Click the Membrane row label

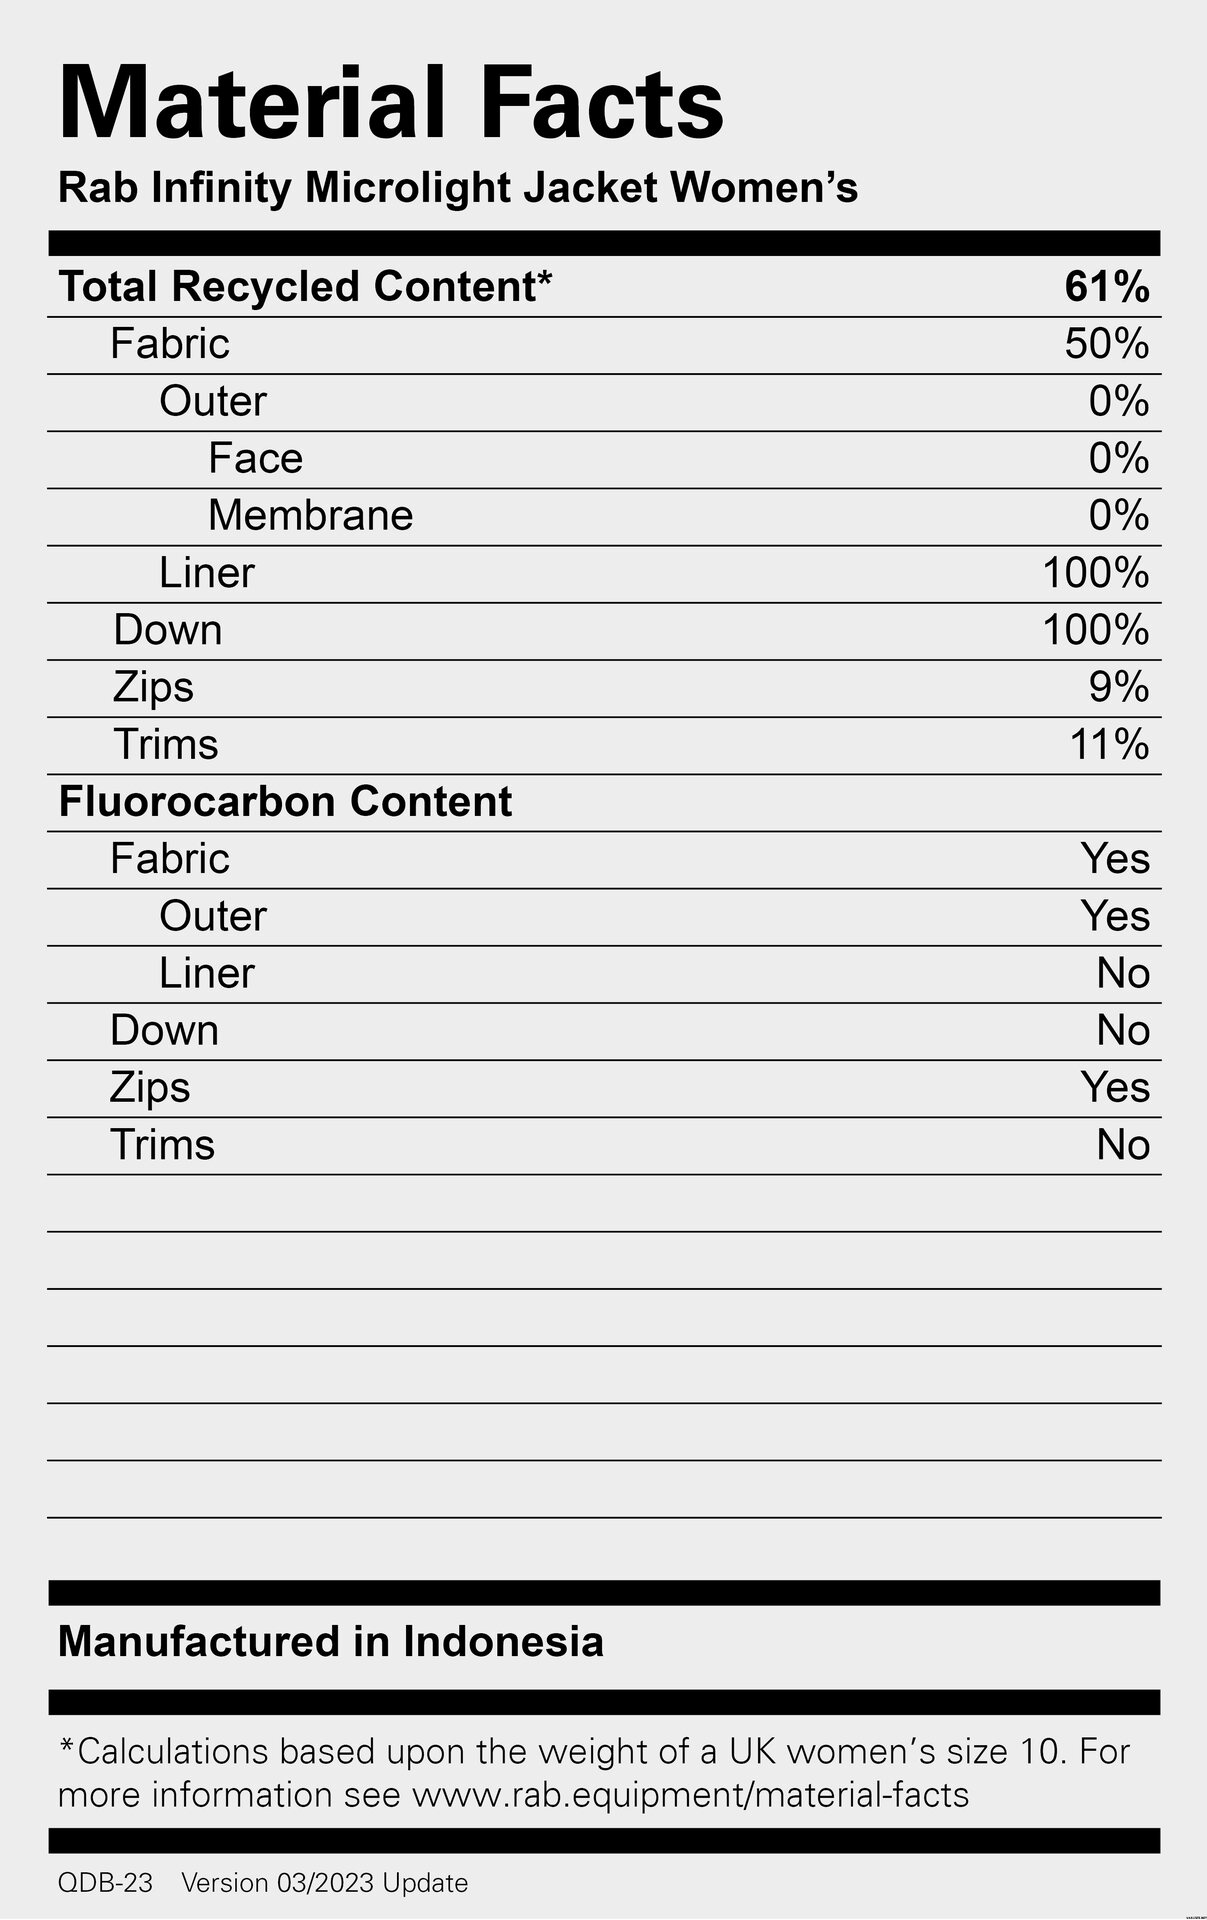[310, 516]
